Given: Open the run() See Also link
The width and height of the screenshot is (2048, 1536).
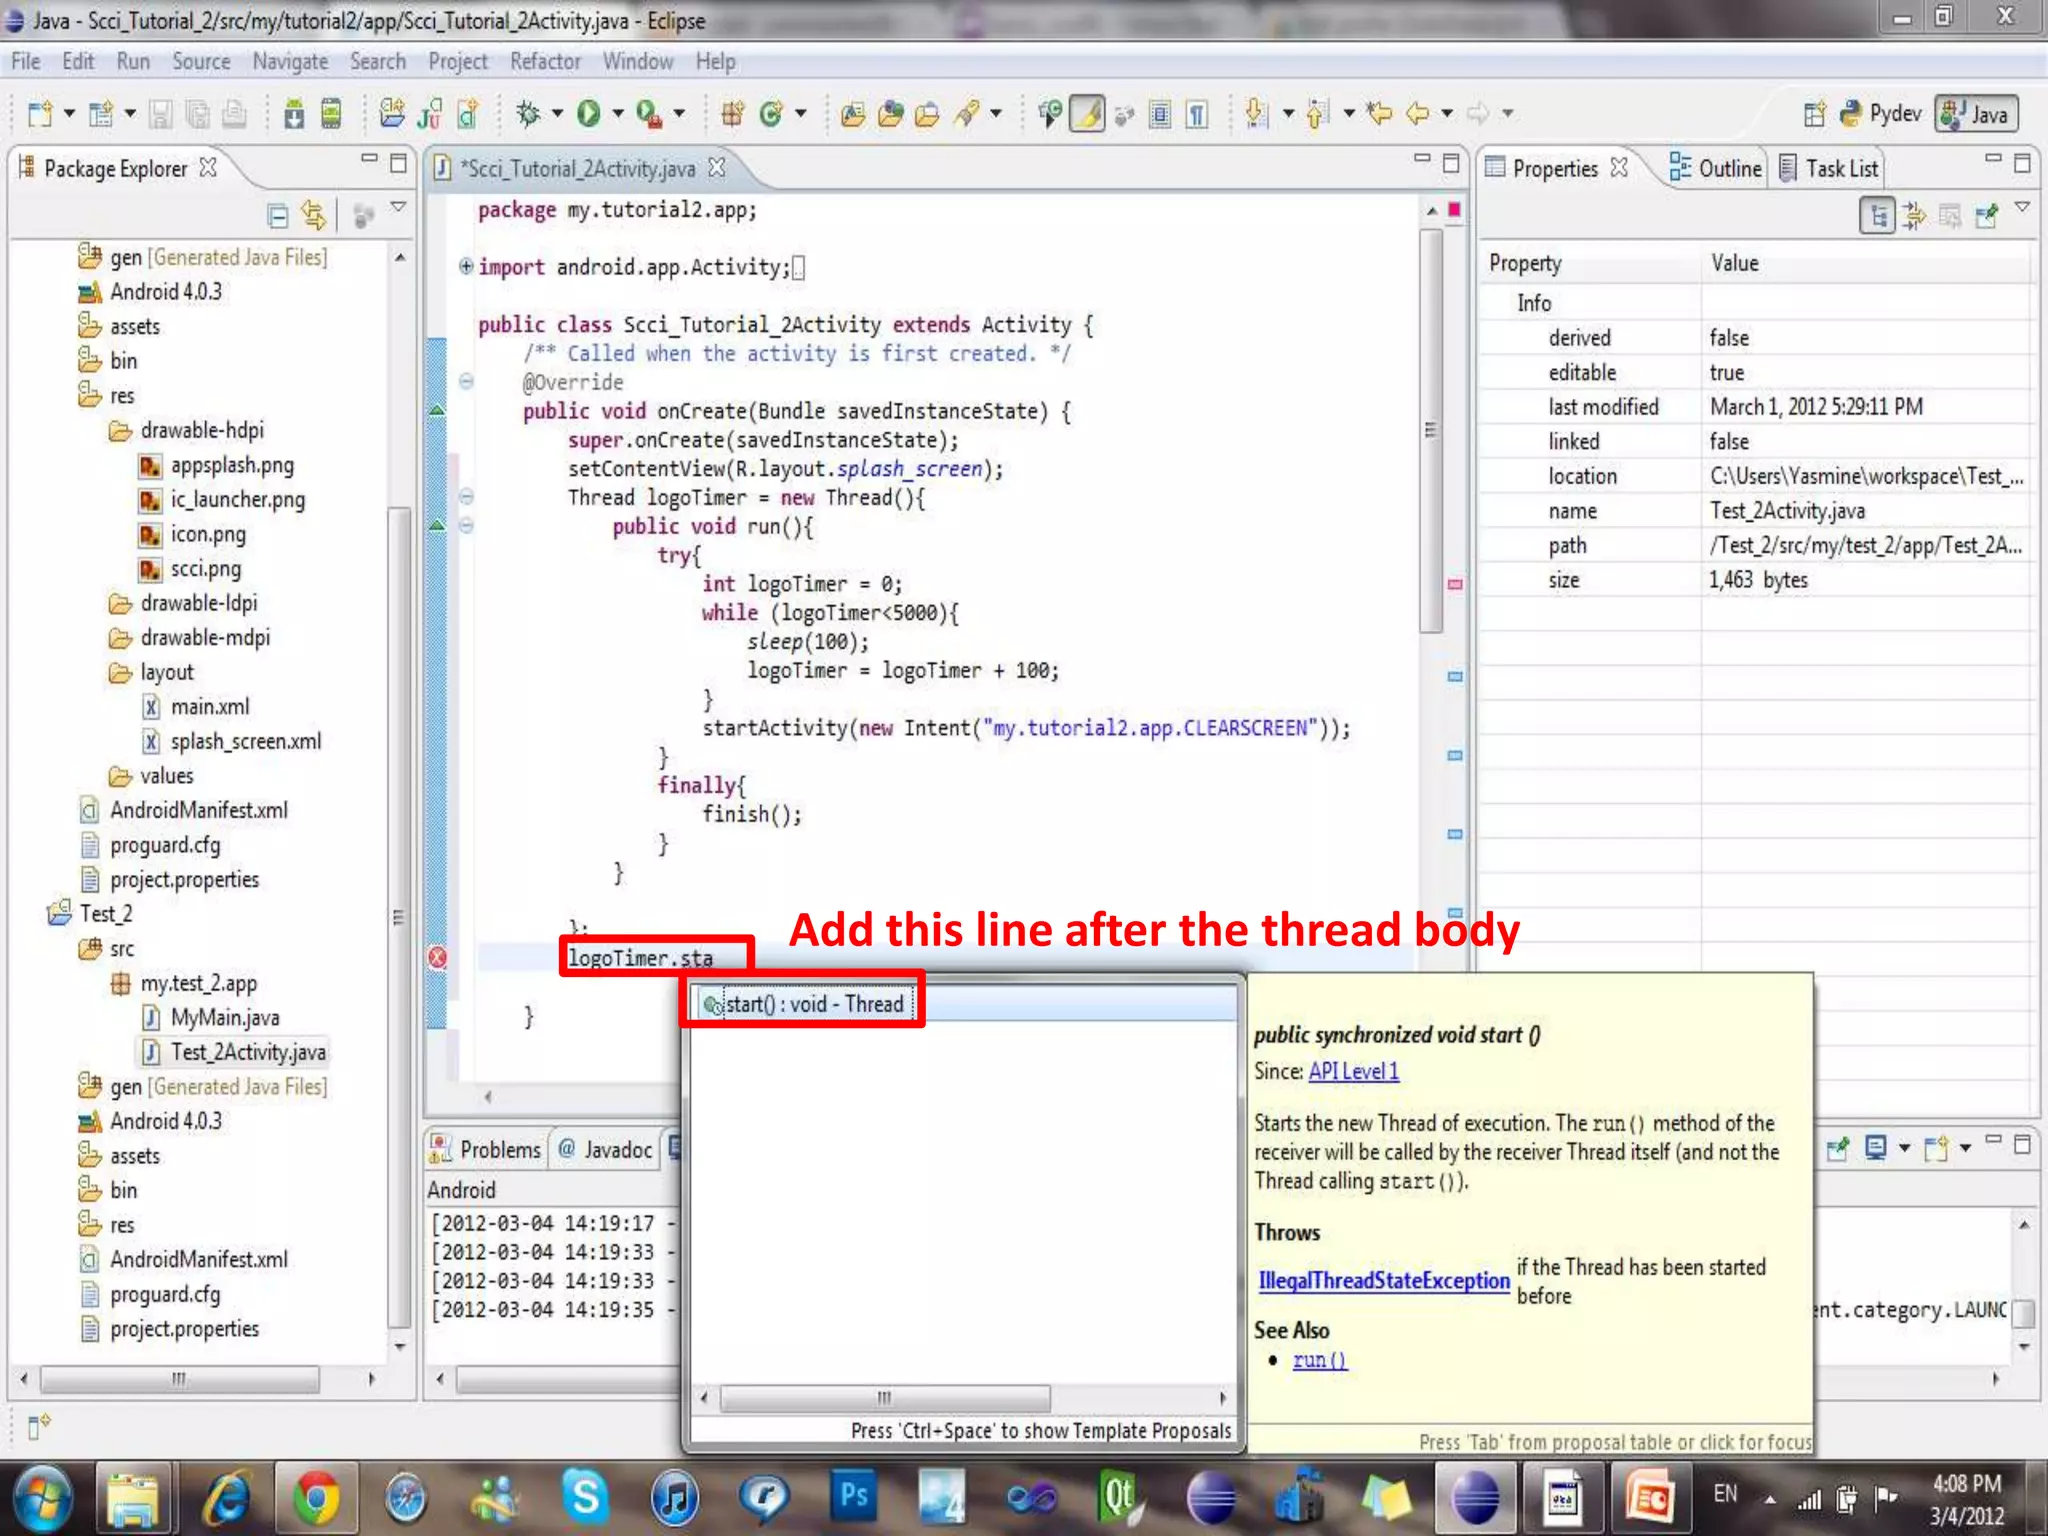Looking at the screenshot, I should pos(1320,1360).
